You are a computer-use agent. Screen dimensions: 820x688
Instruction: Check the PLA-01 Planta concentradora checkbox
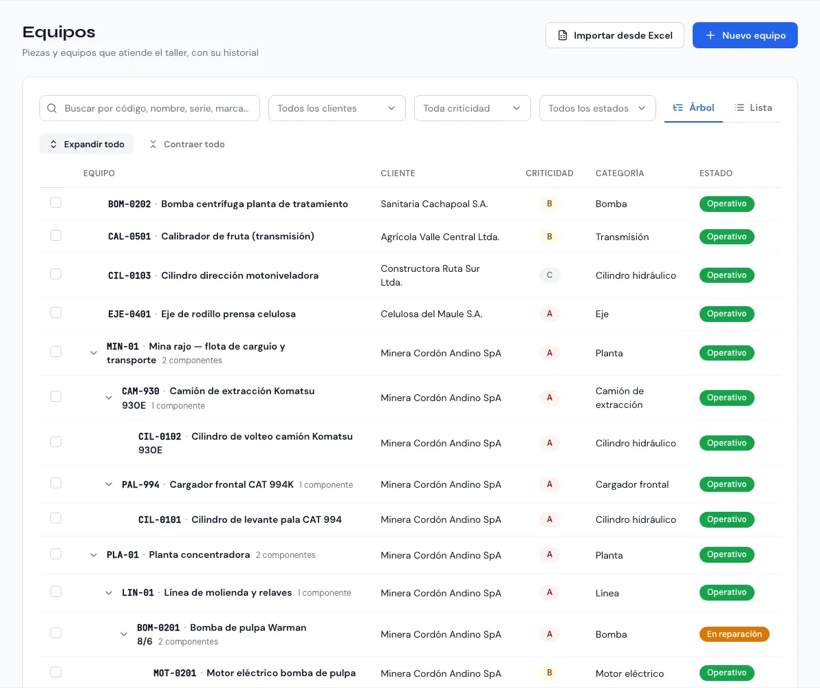click(55, 554)
